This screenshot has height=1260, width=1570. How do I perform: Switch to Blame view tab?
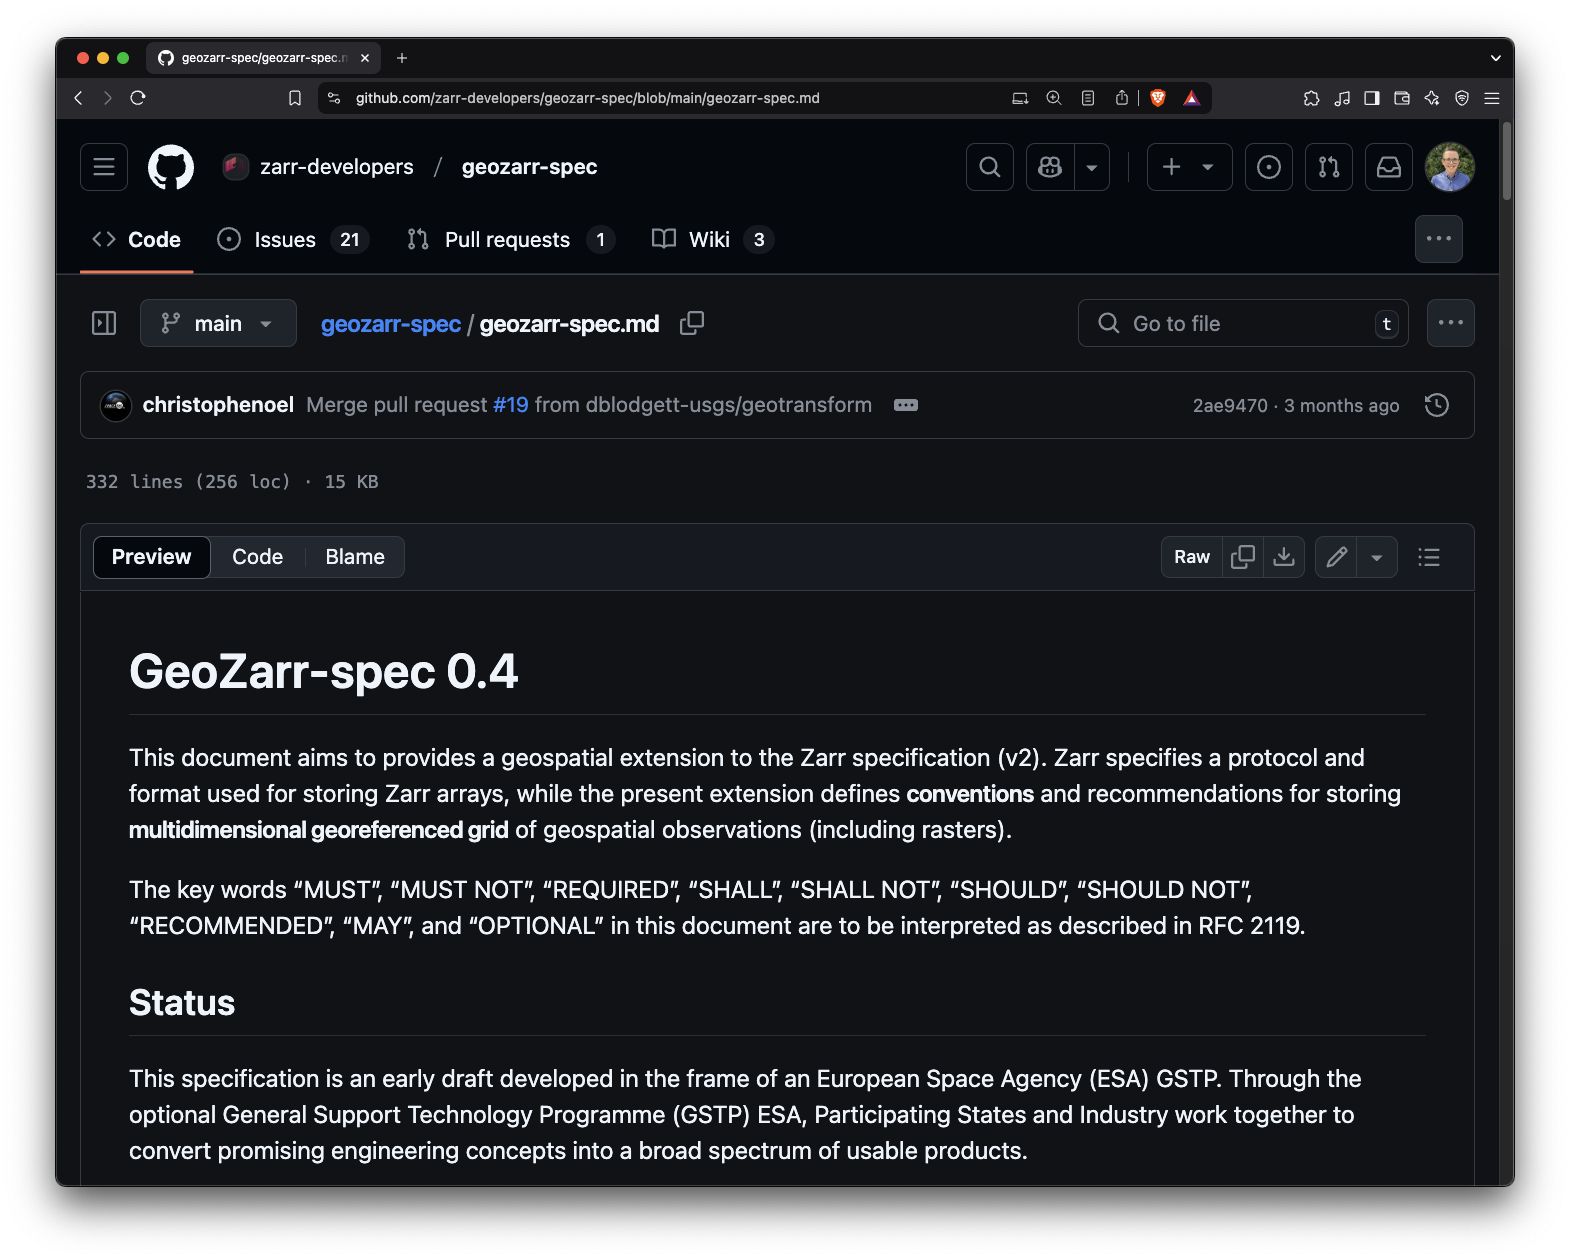pos(355,557)
